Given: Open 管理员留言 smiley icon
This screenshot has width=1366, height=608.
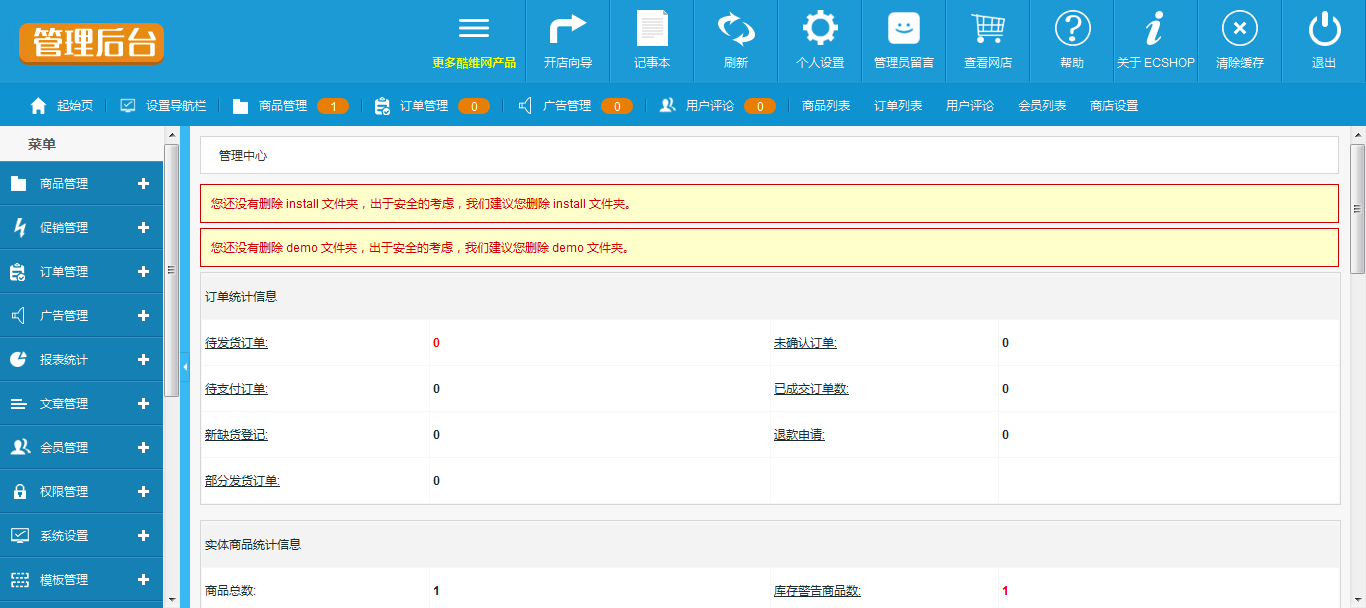Looking at the screenshot, I should tap(904, 29).
